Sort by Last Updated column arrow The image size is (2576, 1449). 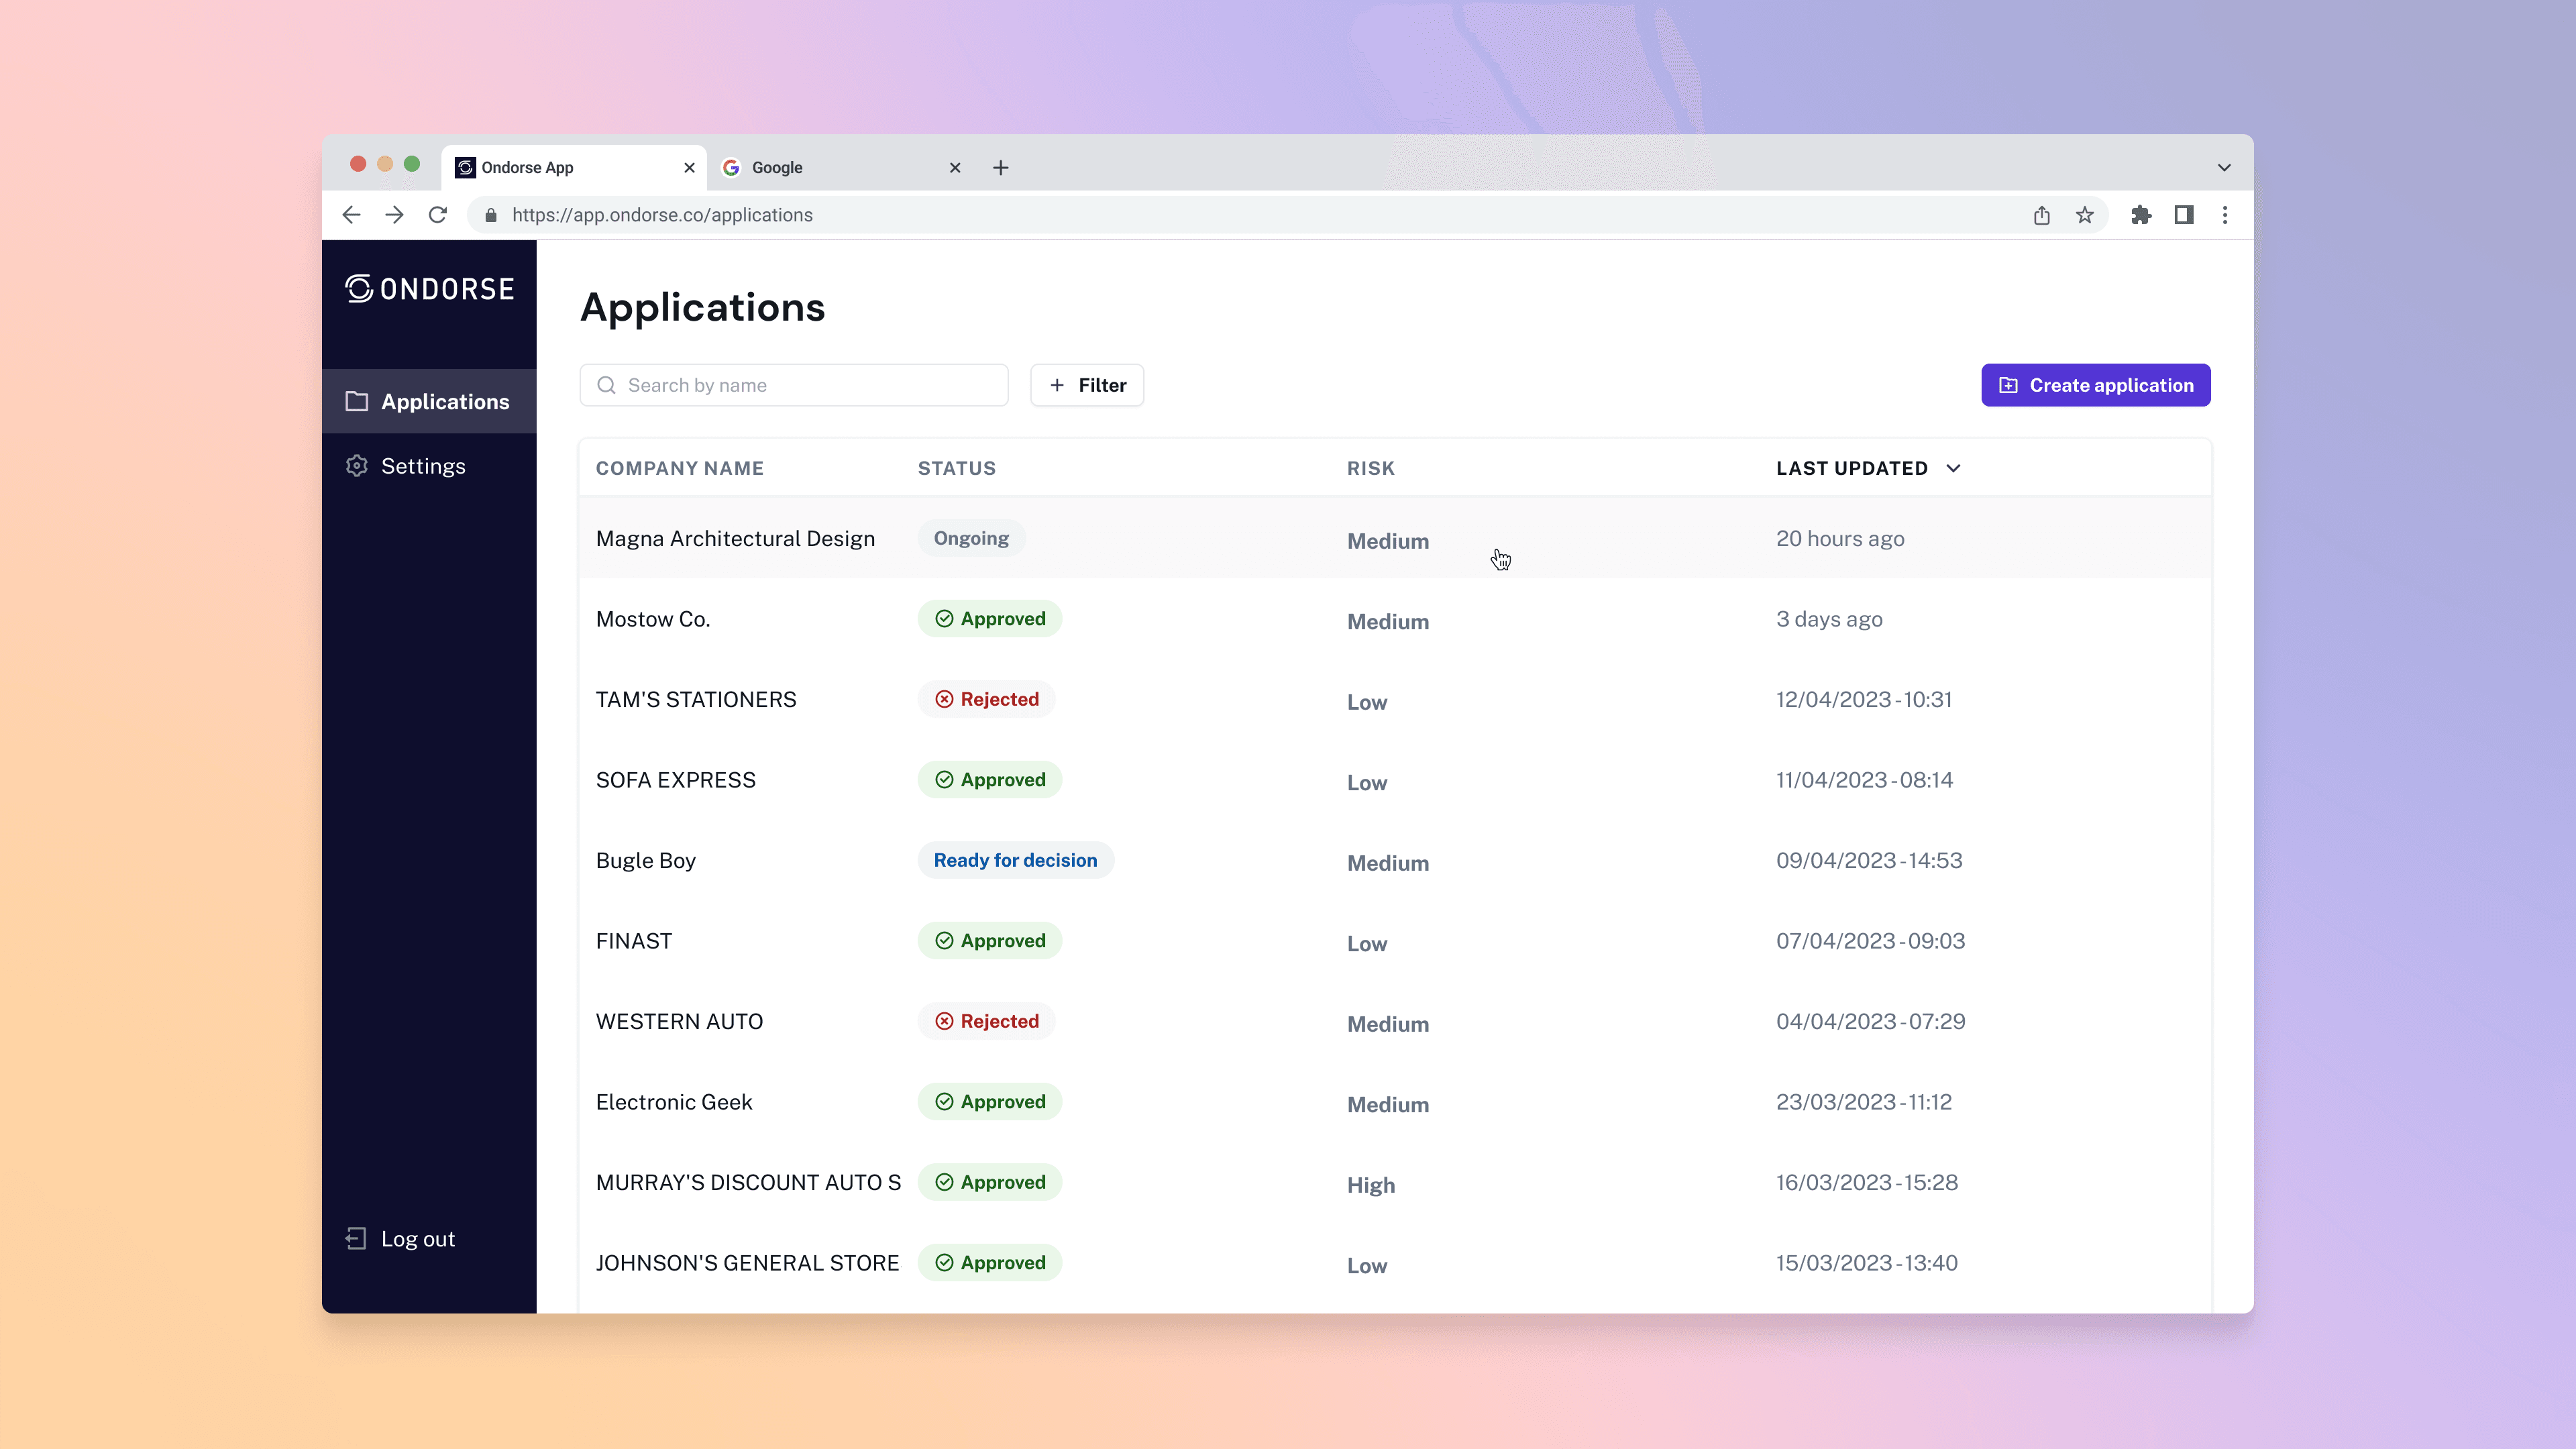pyautogui.click(x=1953, y=468)
